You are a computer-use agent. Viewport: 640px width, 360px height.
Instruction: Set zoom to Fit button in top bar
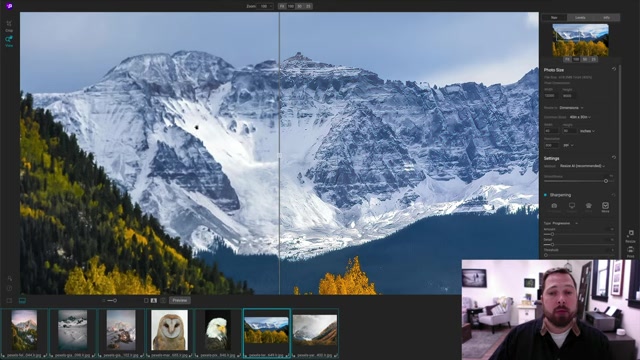coord(282,6)
